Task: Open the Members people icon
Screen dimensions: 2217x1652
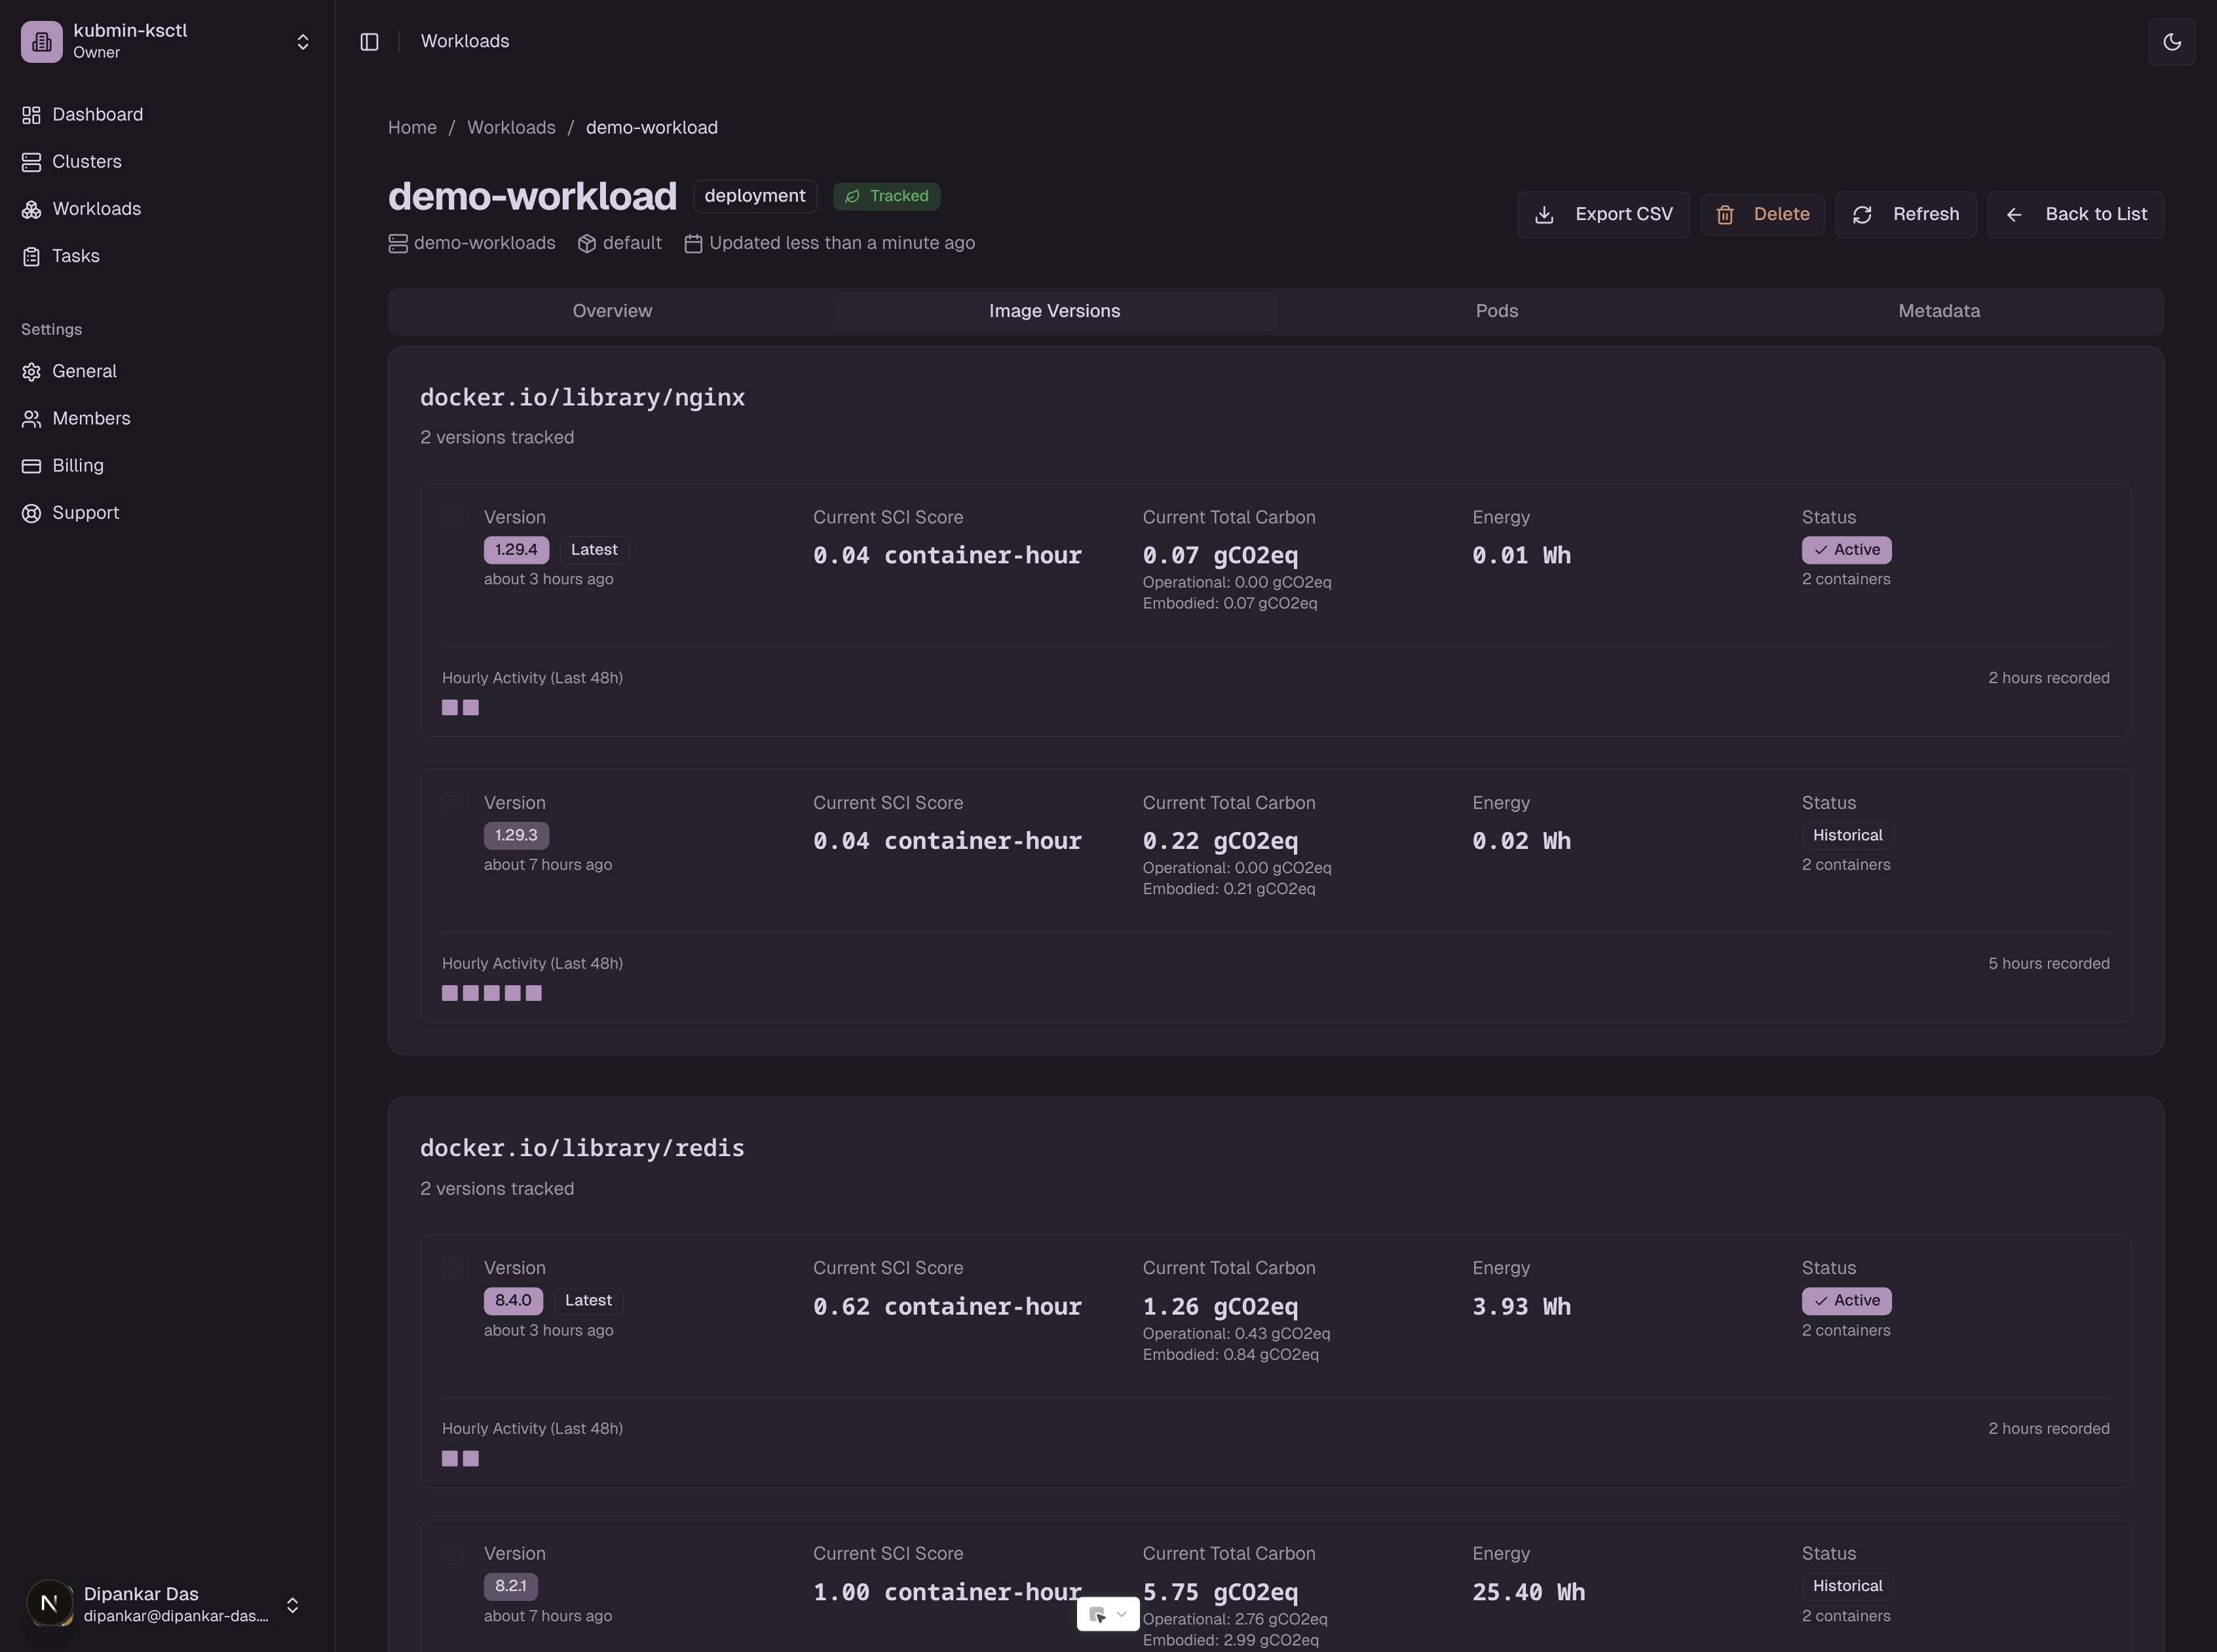Action: pyautogui.click(x=31, y=419)
